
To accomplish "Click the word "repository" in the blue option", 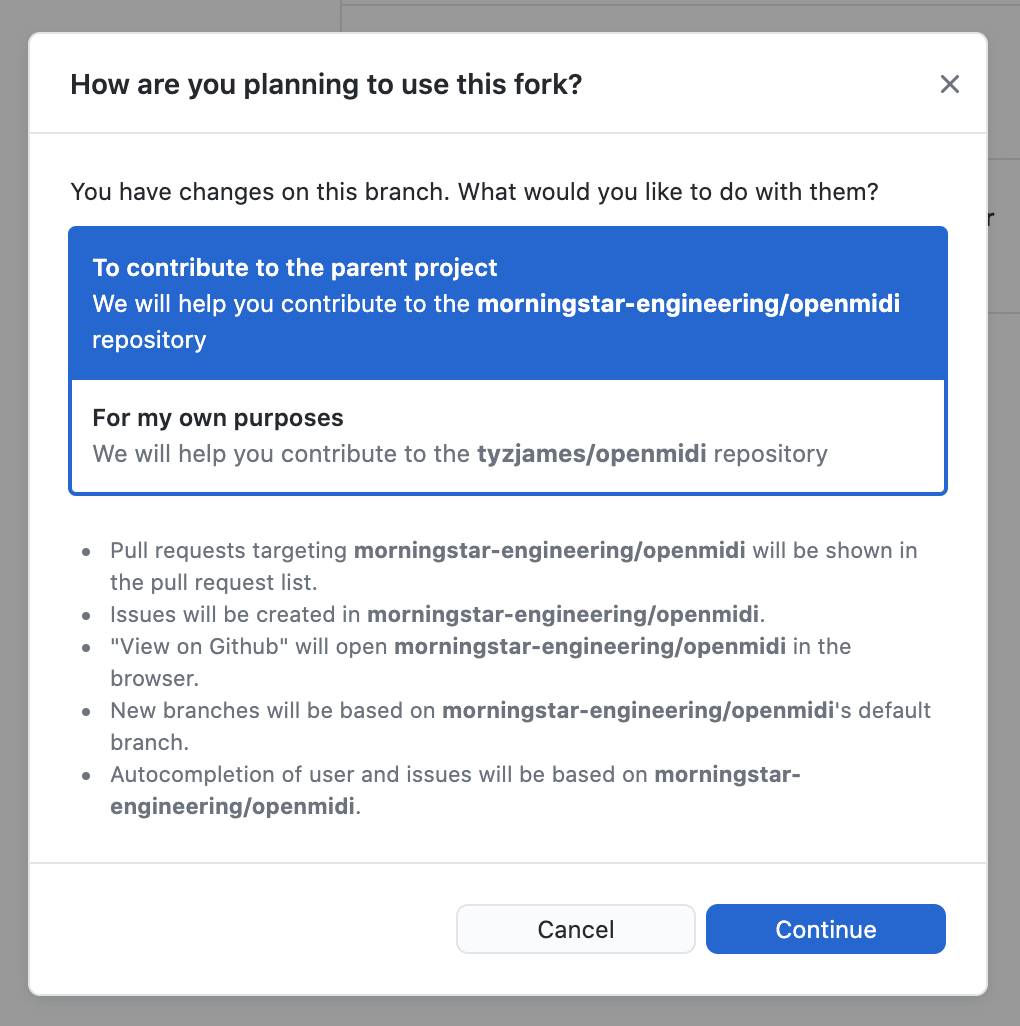I will (x=149, y=340).
